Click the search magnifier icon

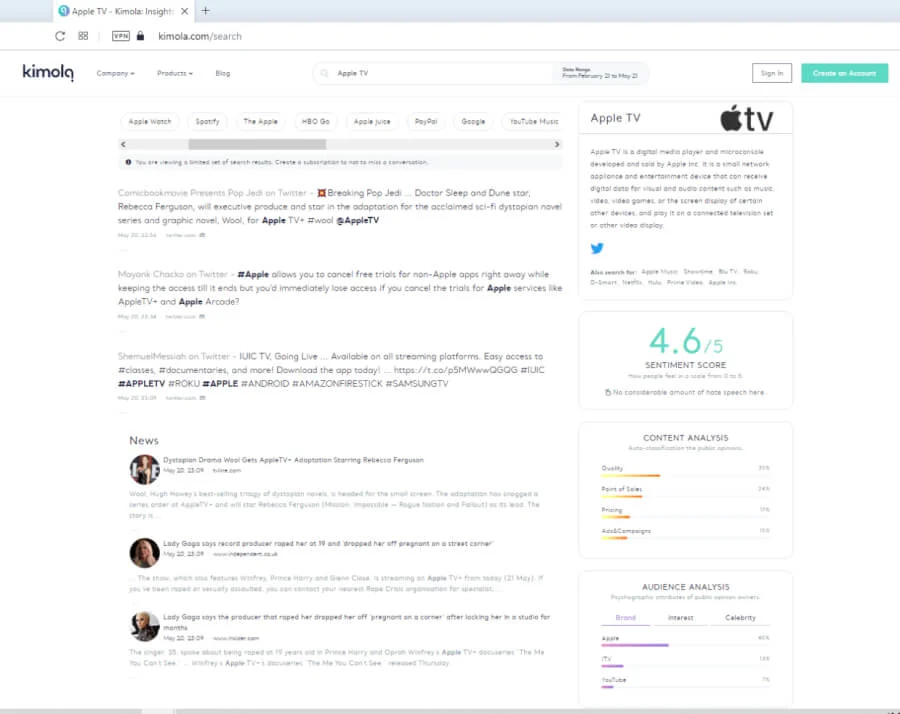pos(325,73)
